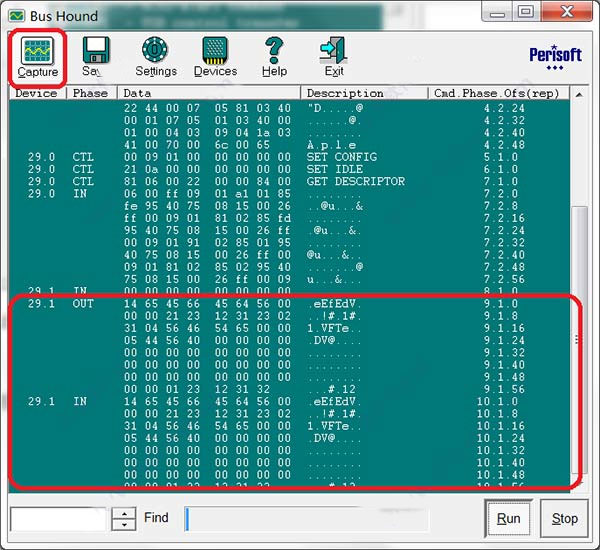This screenshot has height=550, width=600.
Task: Click the Perisoft logo
Action: [548, 58]
